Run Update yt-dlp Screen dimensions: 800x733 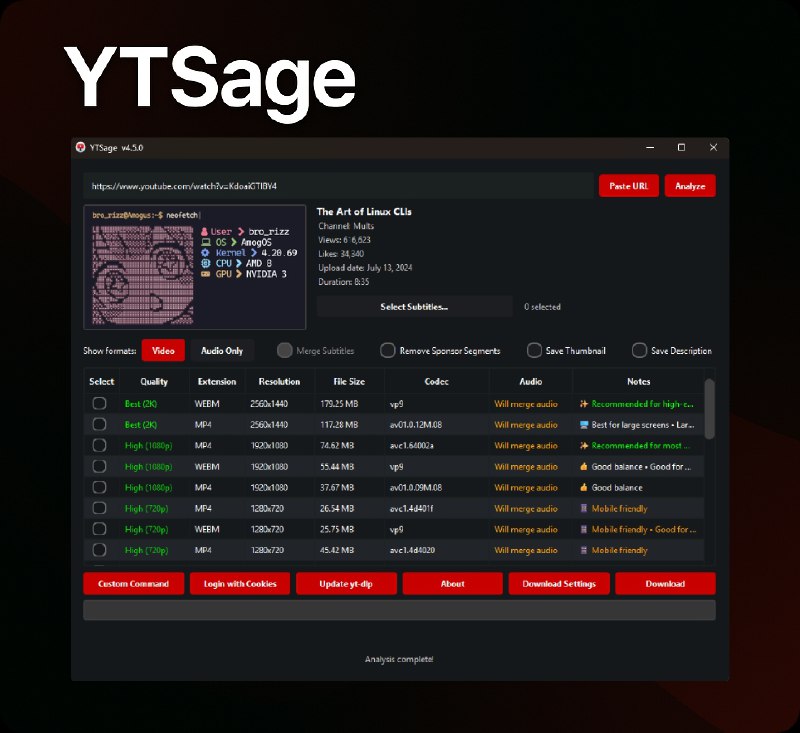[x=346, y=584]
